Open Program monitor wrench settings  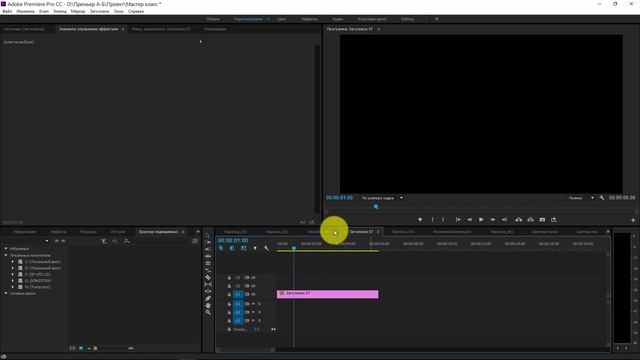tap(602, 198)
